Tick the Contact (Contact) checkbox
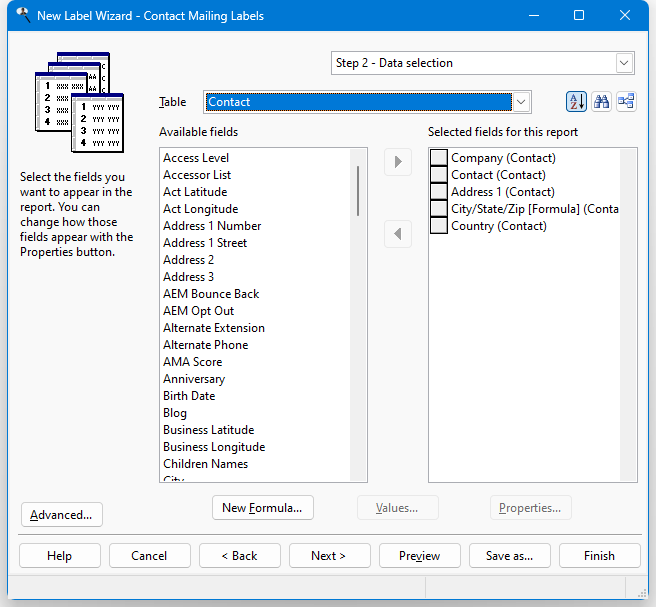 [439, 175]
